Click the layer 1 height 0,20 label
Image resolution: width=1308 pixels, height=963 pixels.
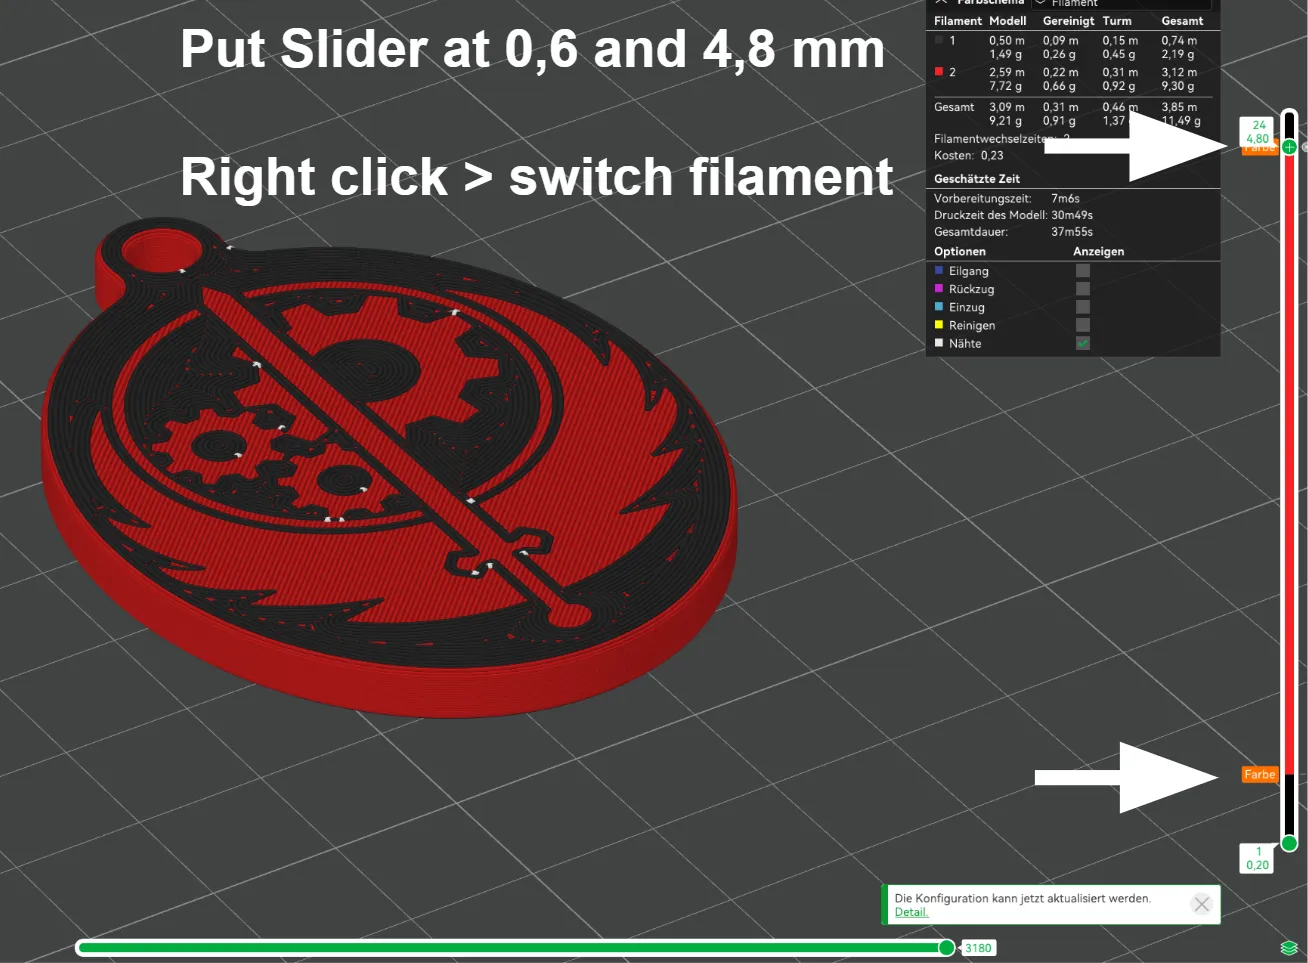tap(1258, 858)
